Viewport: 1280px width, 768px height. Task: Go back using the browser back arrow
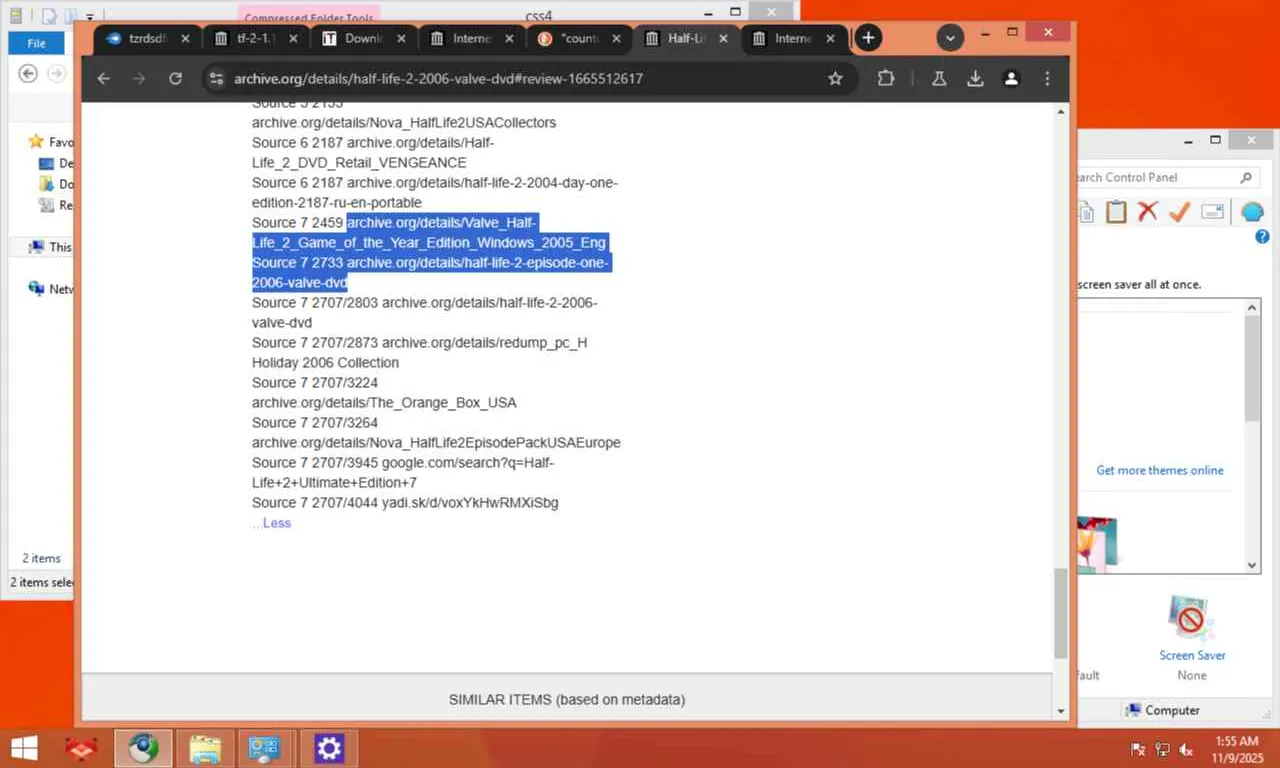pyautogui.click(x=103, y=78)
